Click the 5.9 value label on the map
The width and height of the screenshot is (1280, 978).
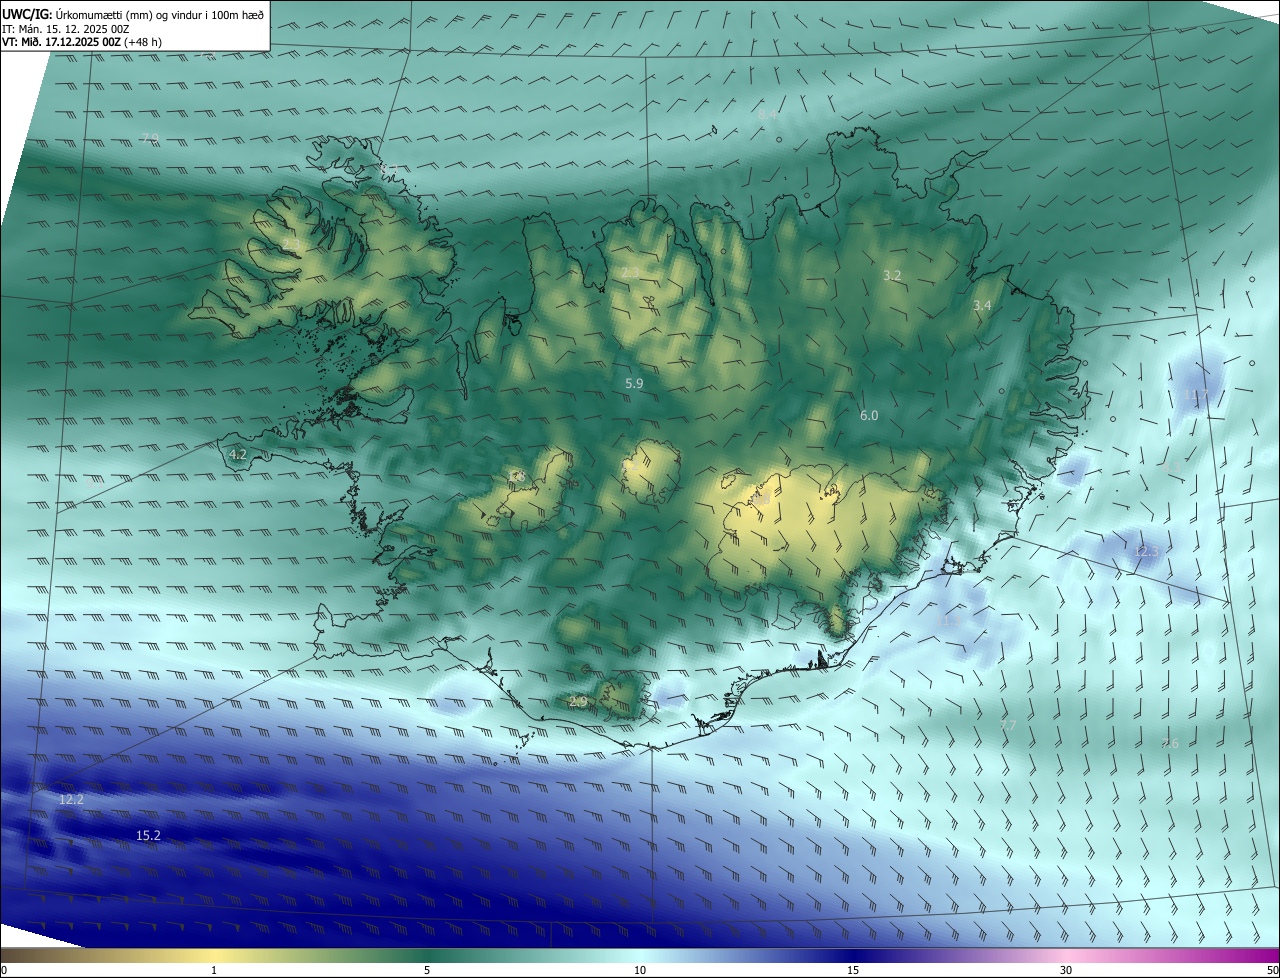[634, 383]
